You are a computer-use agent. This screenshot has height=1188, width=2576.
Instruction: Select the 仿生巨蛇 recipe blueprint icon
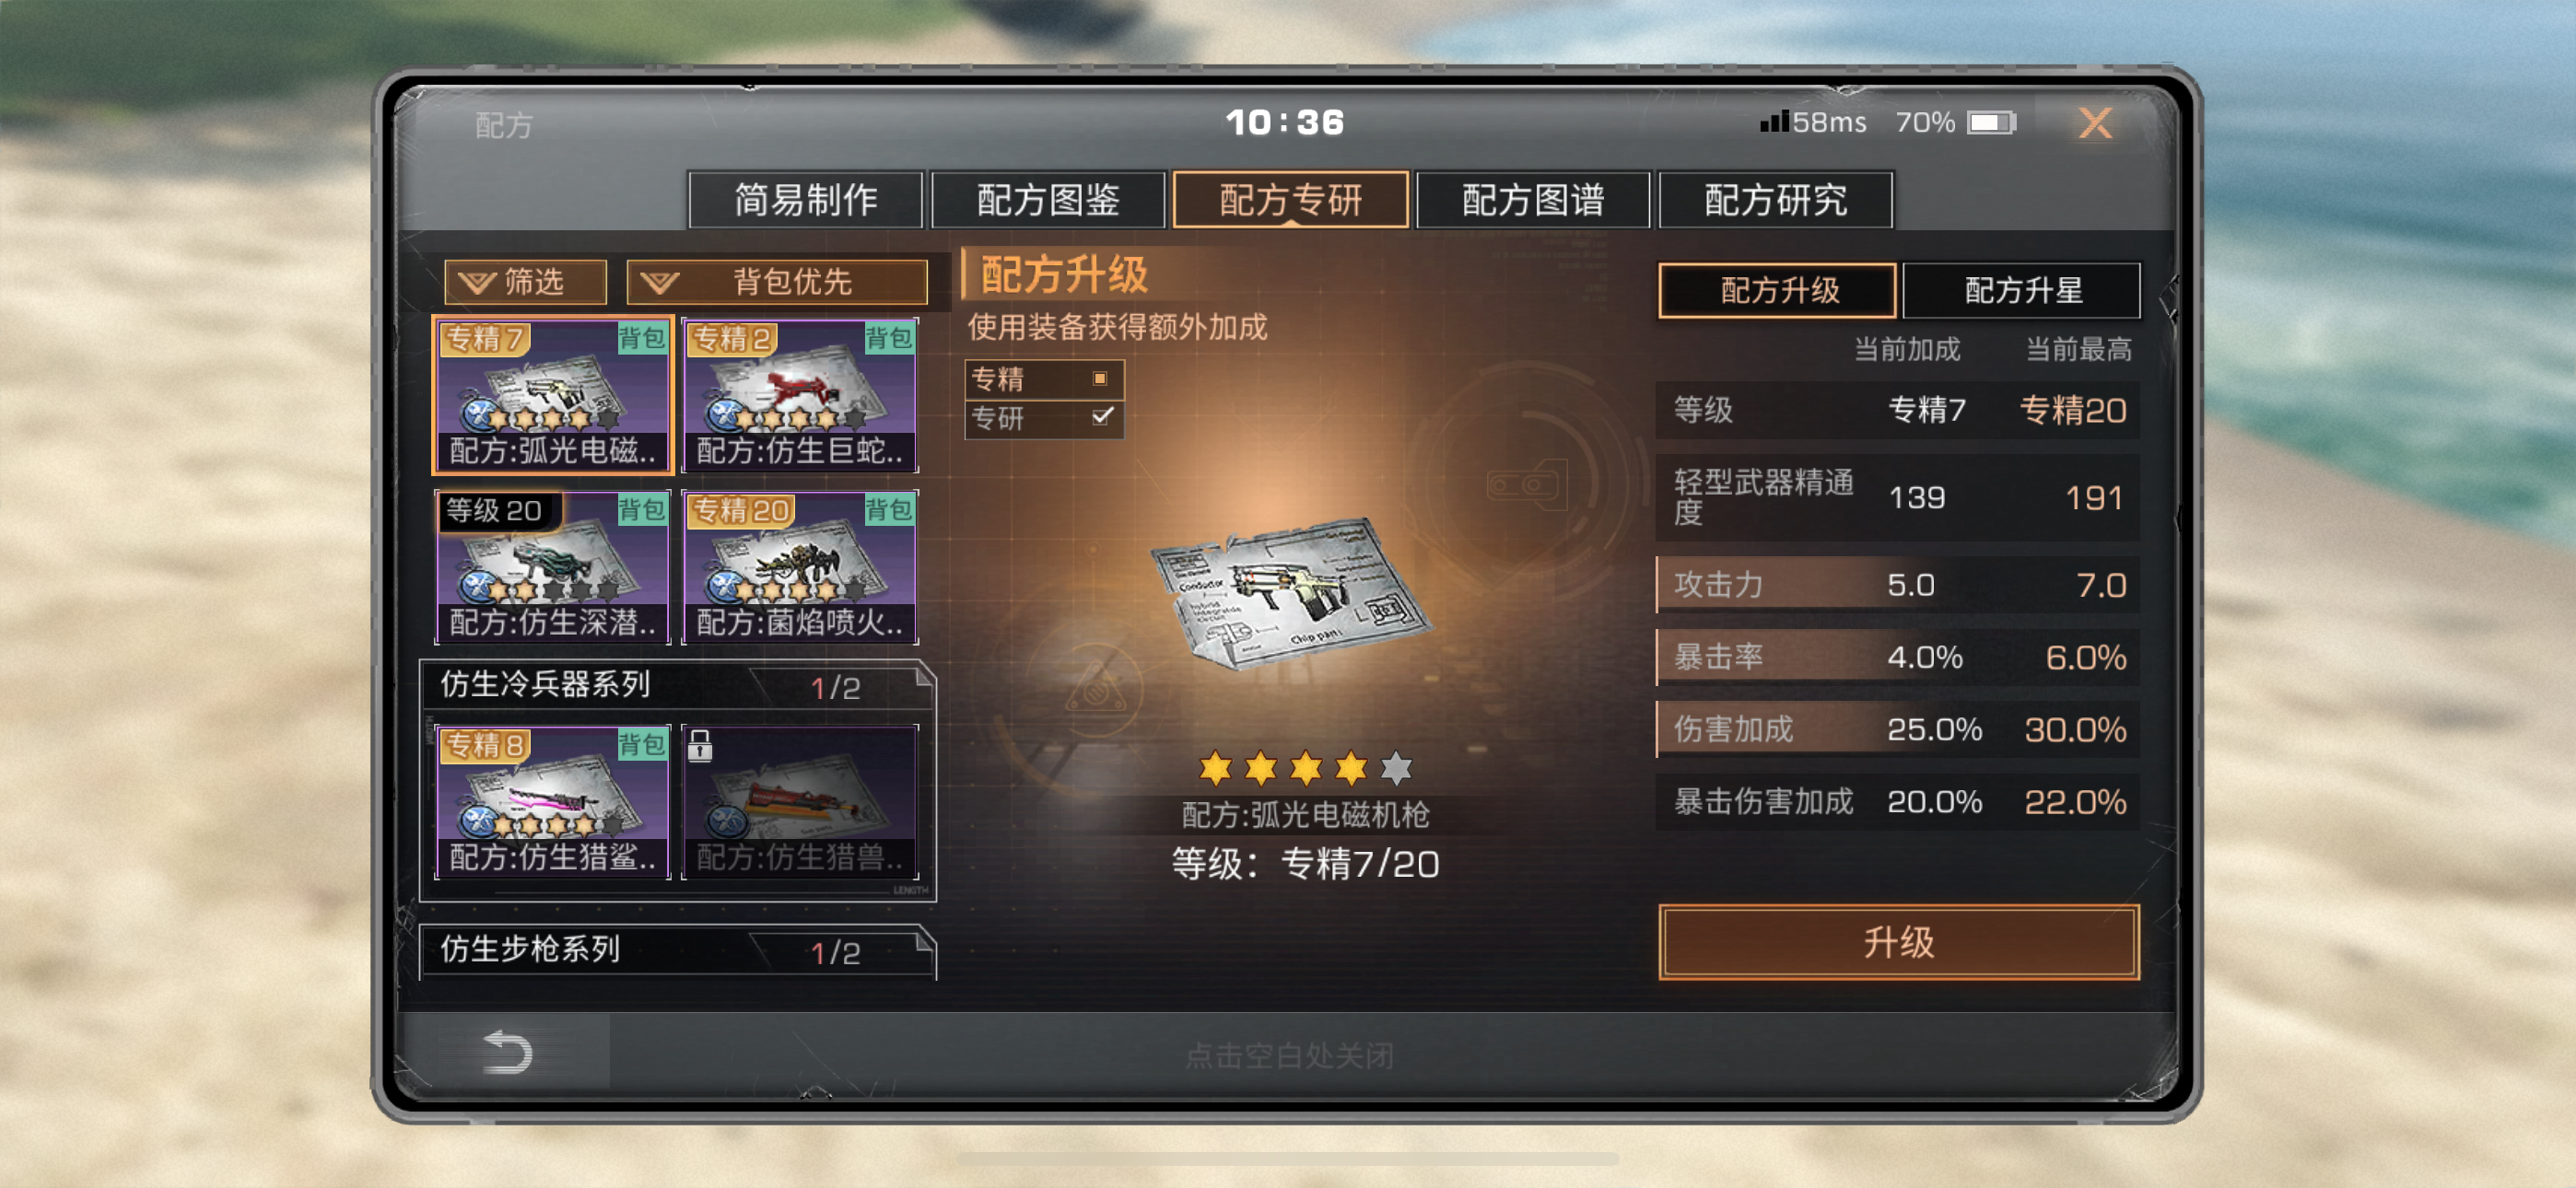coord(800,394)
